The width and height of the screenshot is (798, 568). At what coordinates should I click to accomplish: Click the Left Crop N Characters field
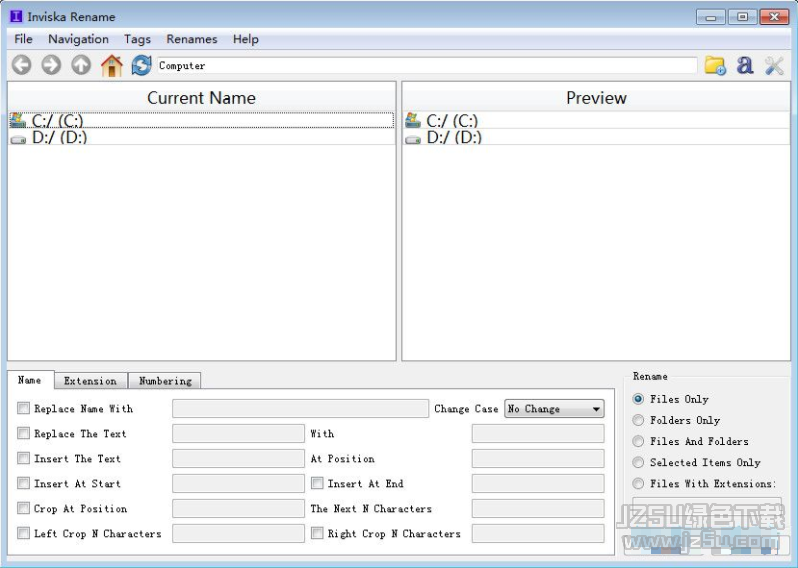point(238,533)
